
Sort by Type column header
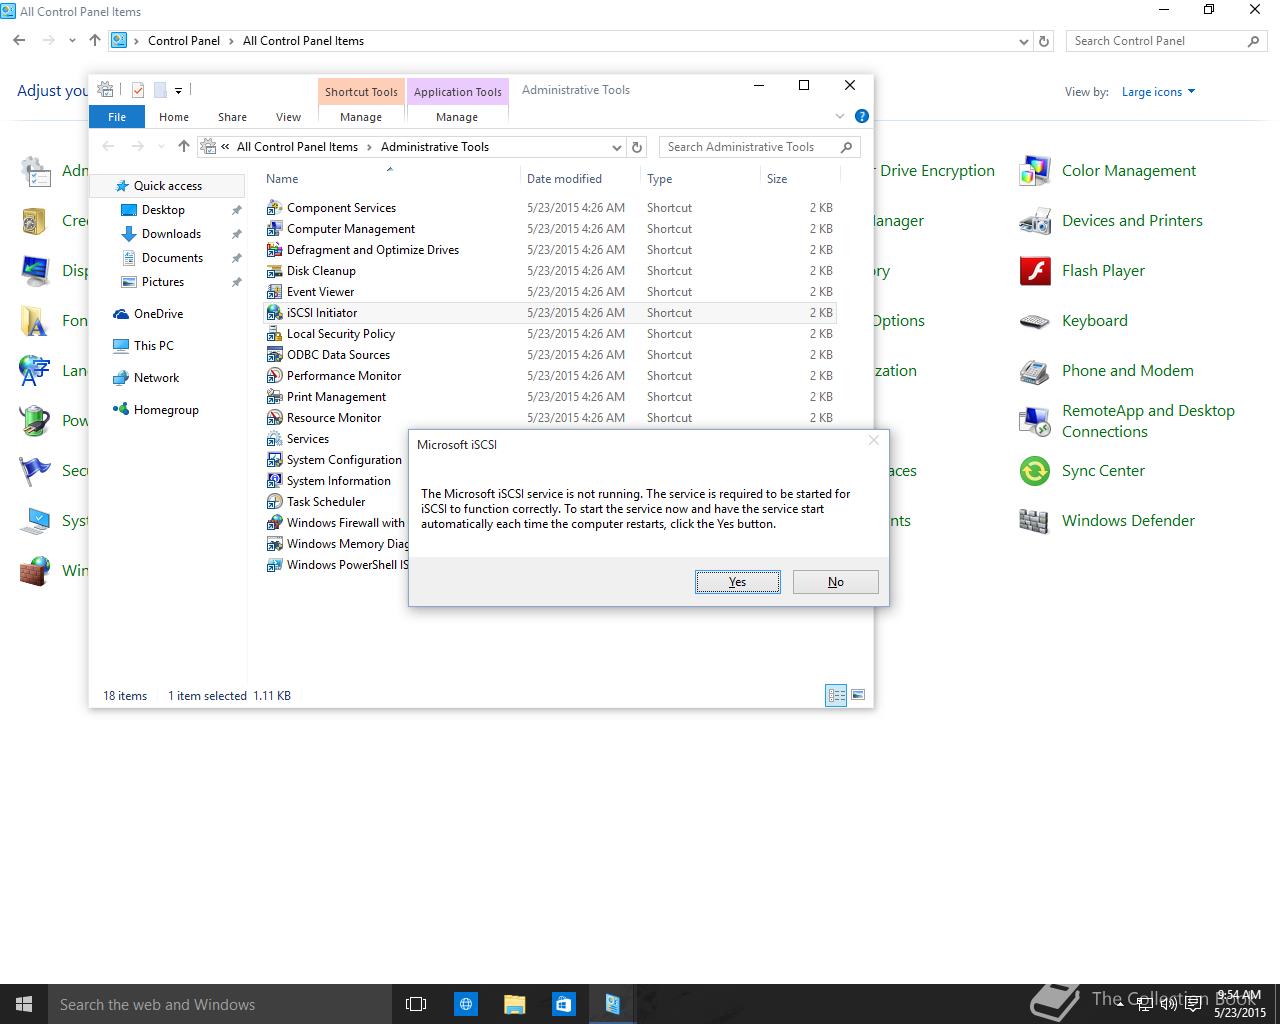click(700, 179)
